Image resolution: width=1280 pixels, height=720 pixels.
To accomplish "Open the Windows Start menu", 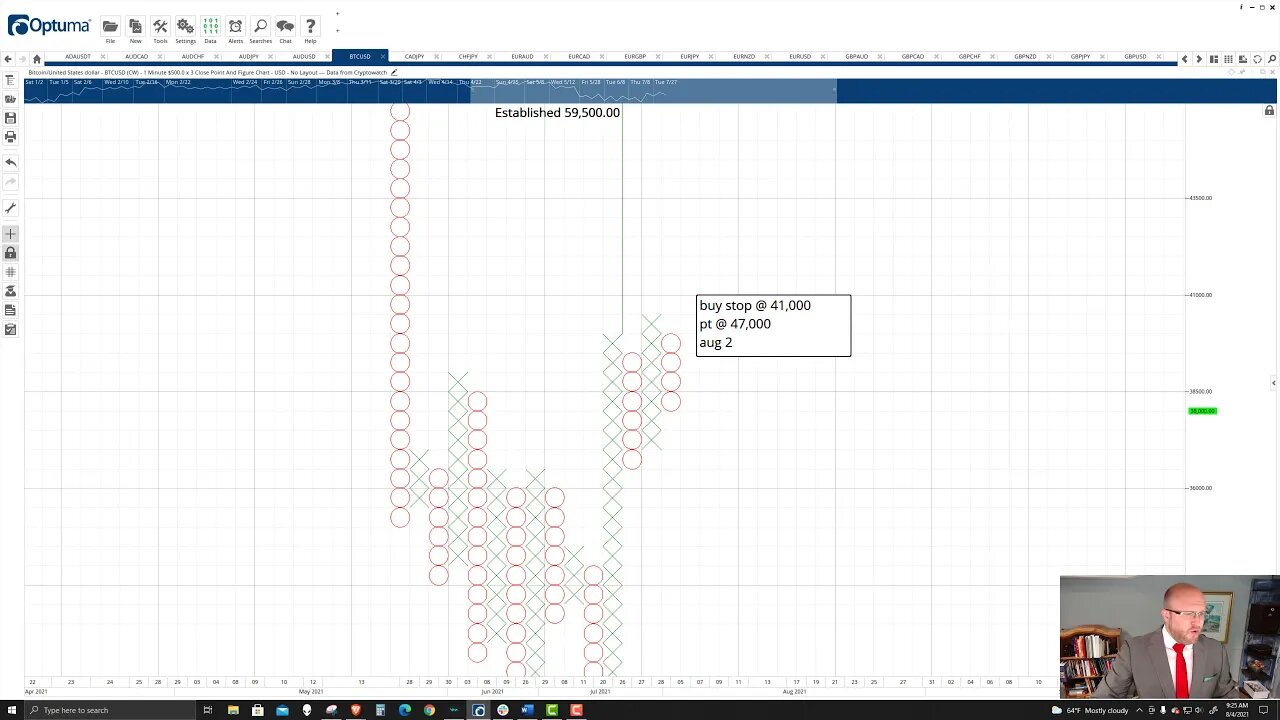I will click(x=12, y=710).
